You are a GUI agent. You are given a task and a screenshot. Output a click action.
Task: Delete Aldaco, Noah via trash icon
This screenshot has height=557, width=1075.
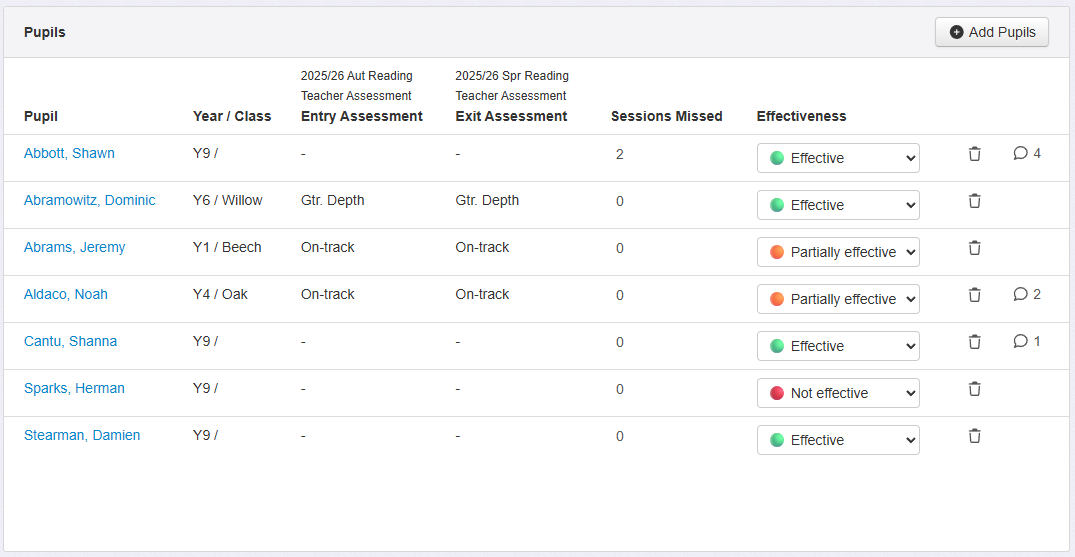(974, 295)
